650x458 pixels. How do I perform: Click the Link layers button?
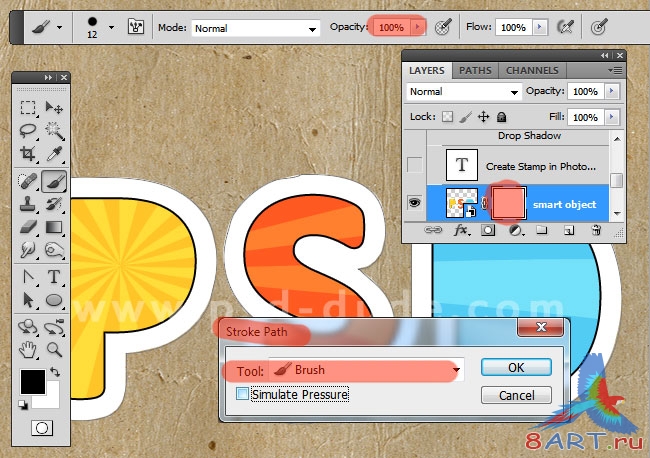click(x=433, y=230)
